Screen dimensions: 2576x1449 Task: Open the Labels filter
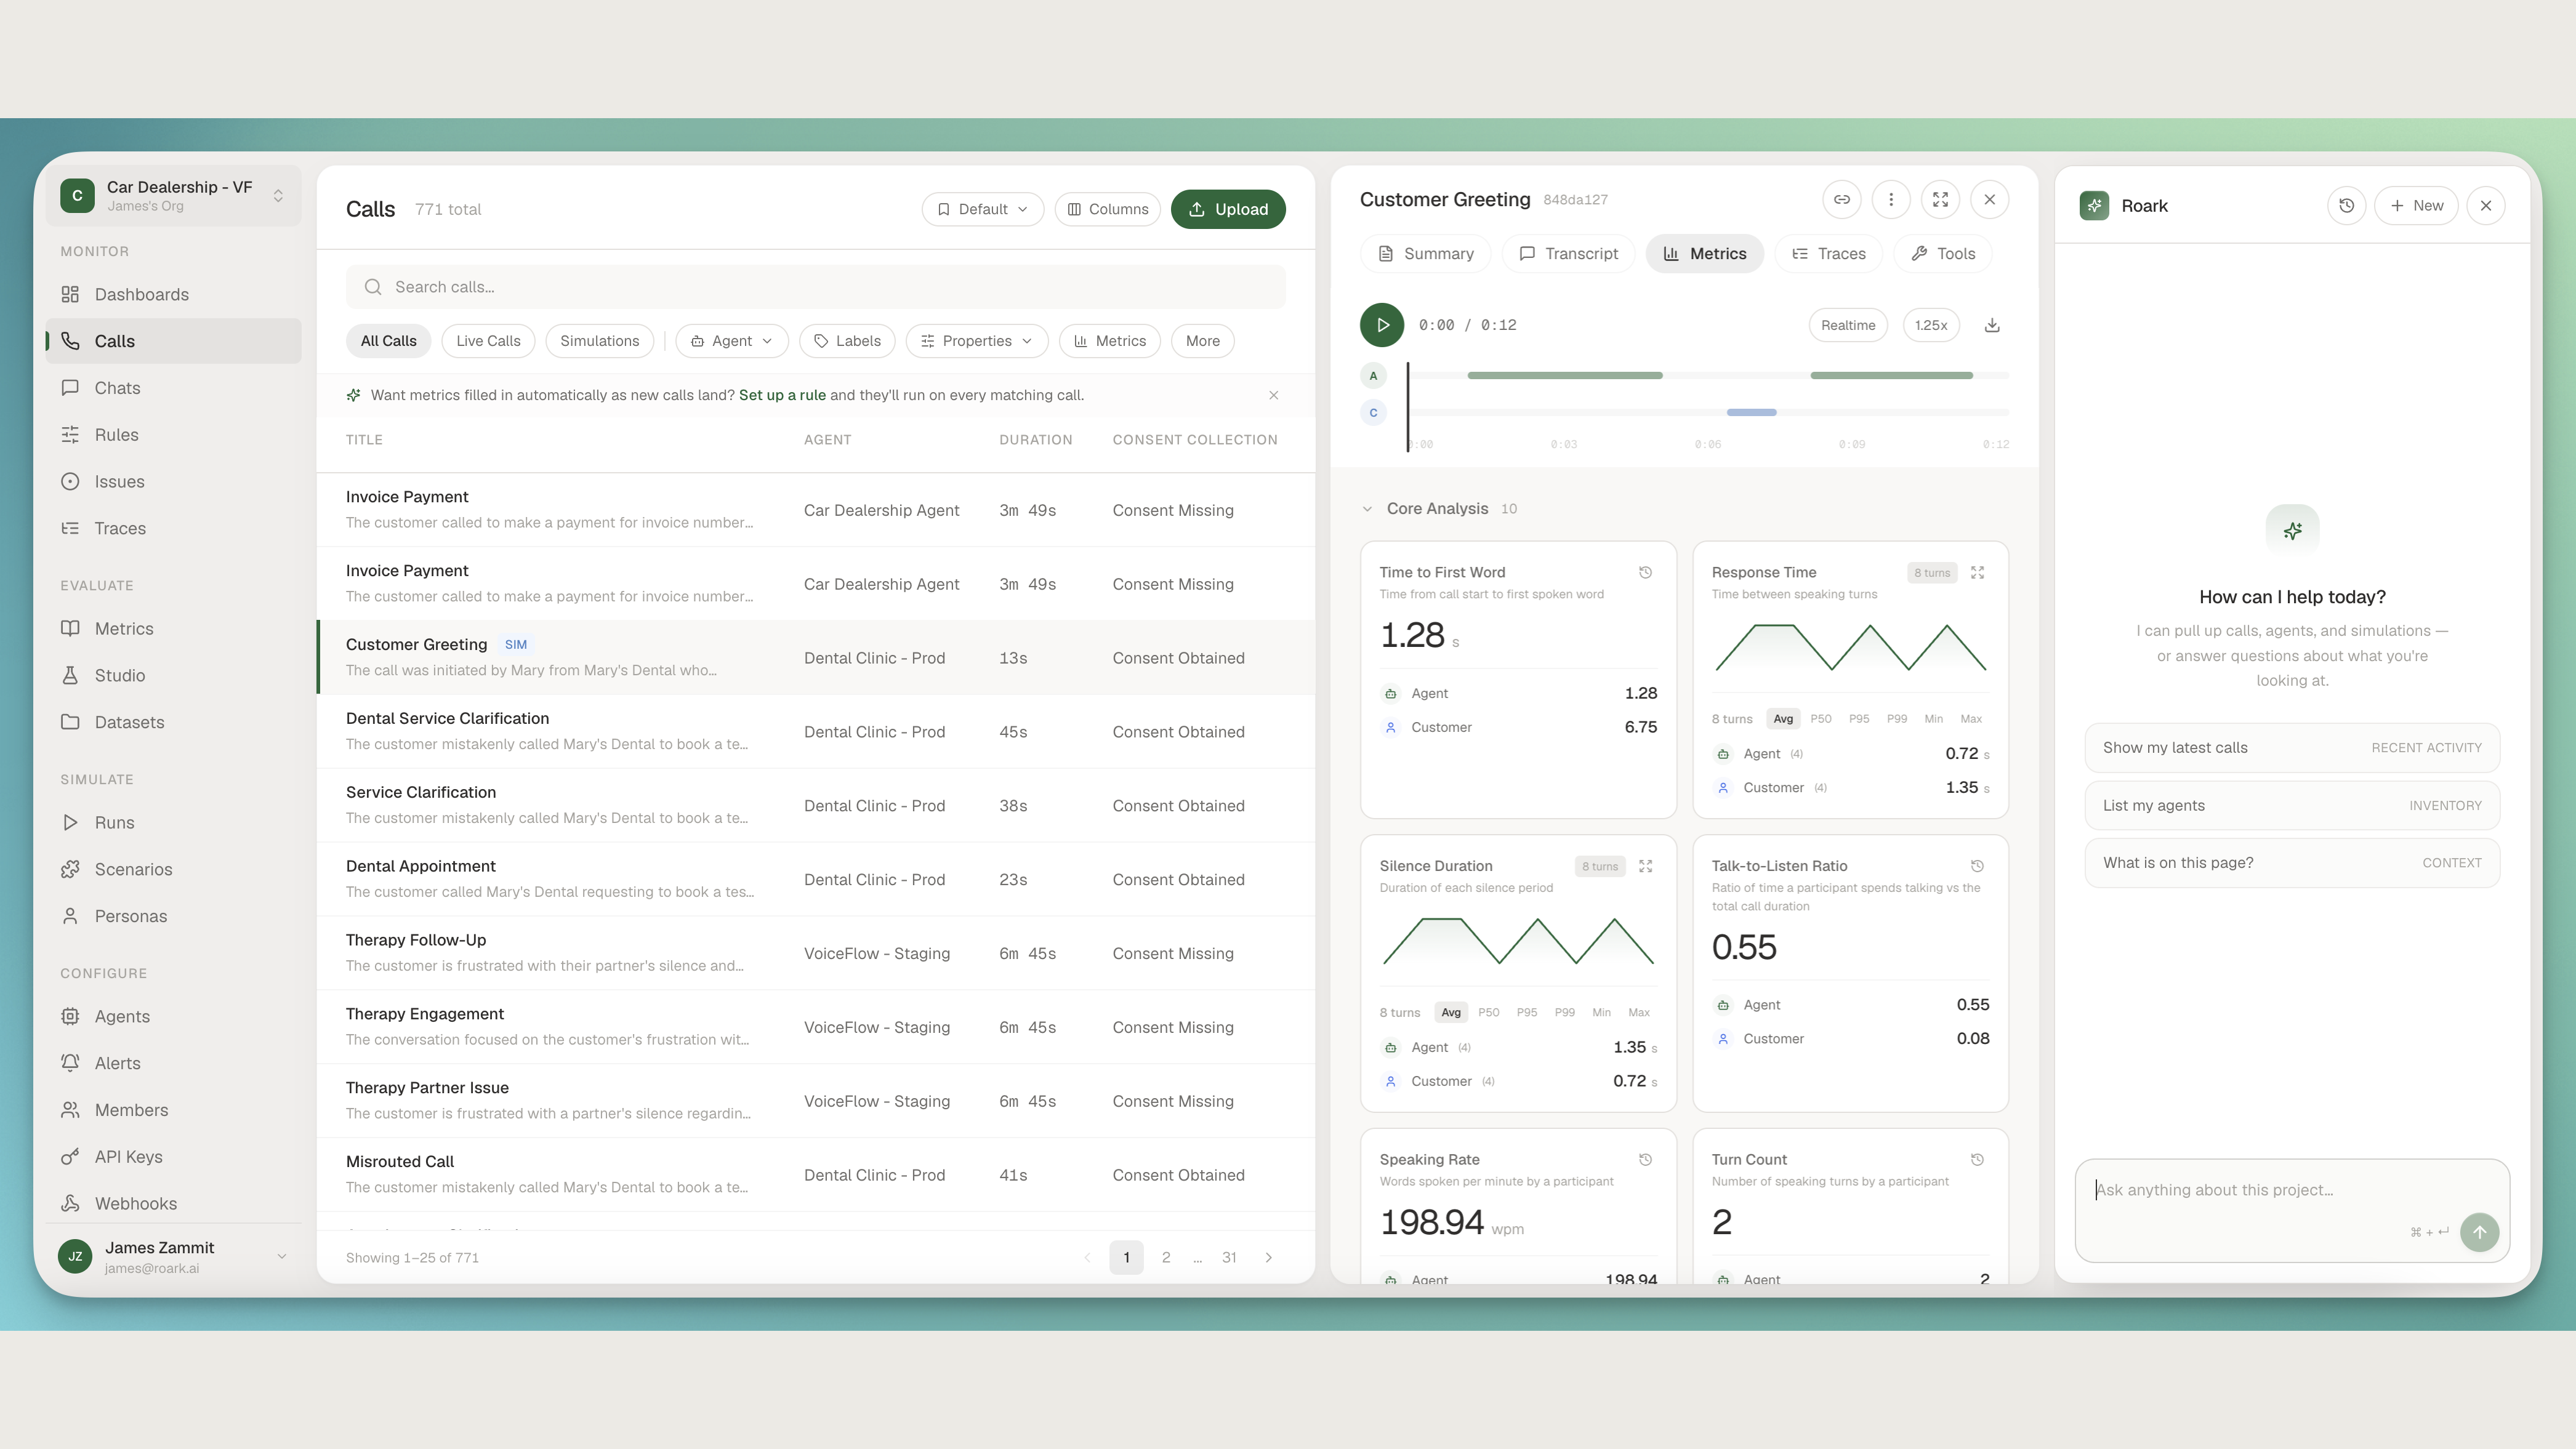click(847, 341)
